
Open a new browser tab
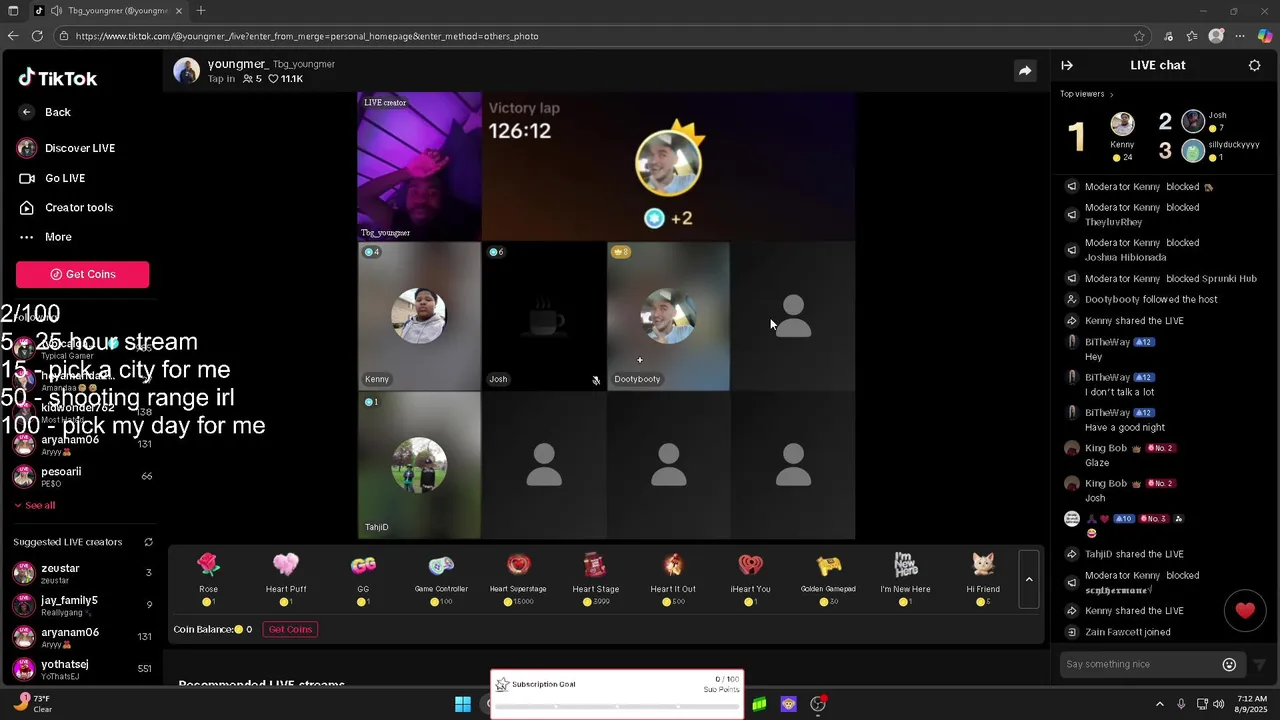pos(201,11)
